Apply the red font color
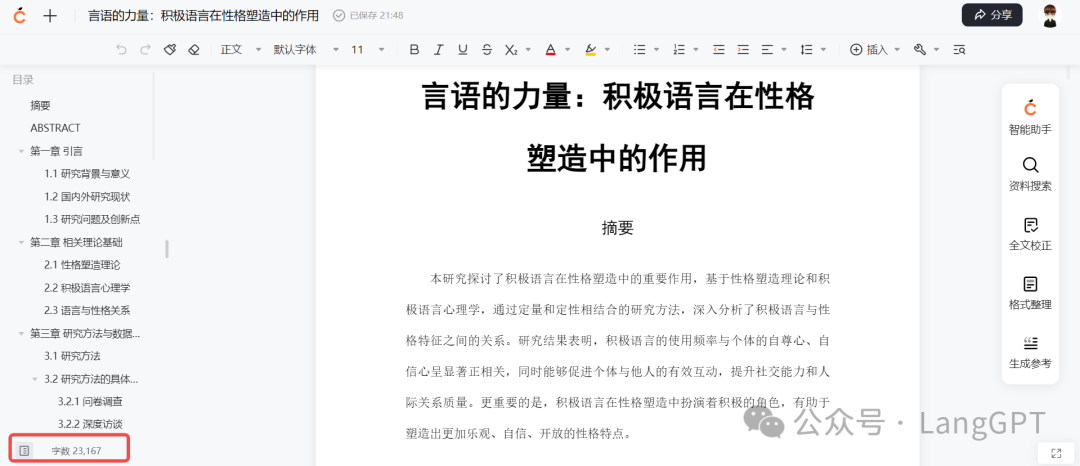This screenshot has width=1080, height=466. coord(550,50)
